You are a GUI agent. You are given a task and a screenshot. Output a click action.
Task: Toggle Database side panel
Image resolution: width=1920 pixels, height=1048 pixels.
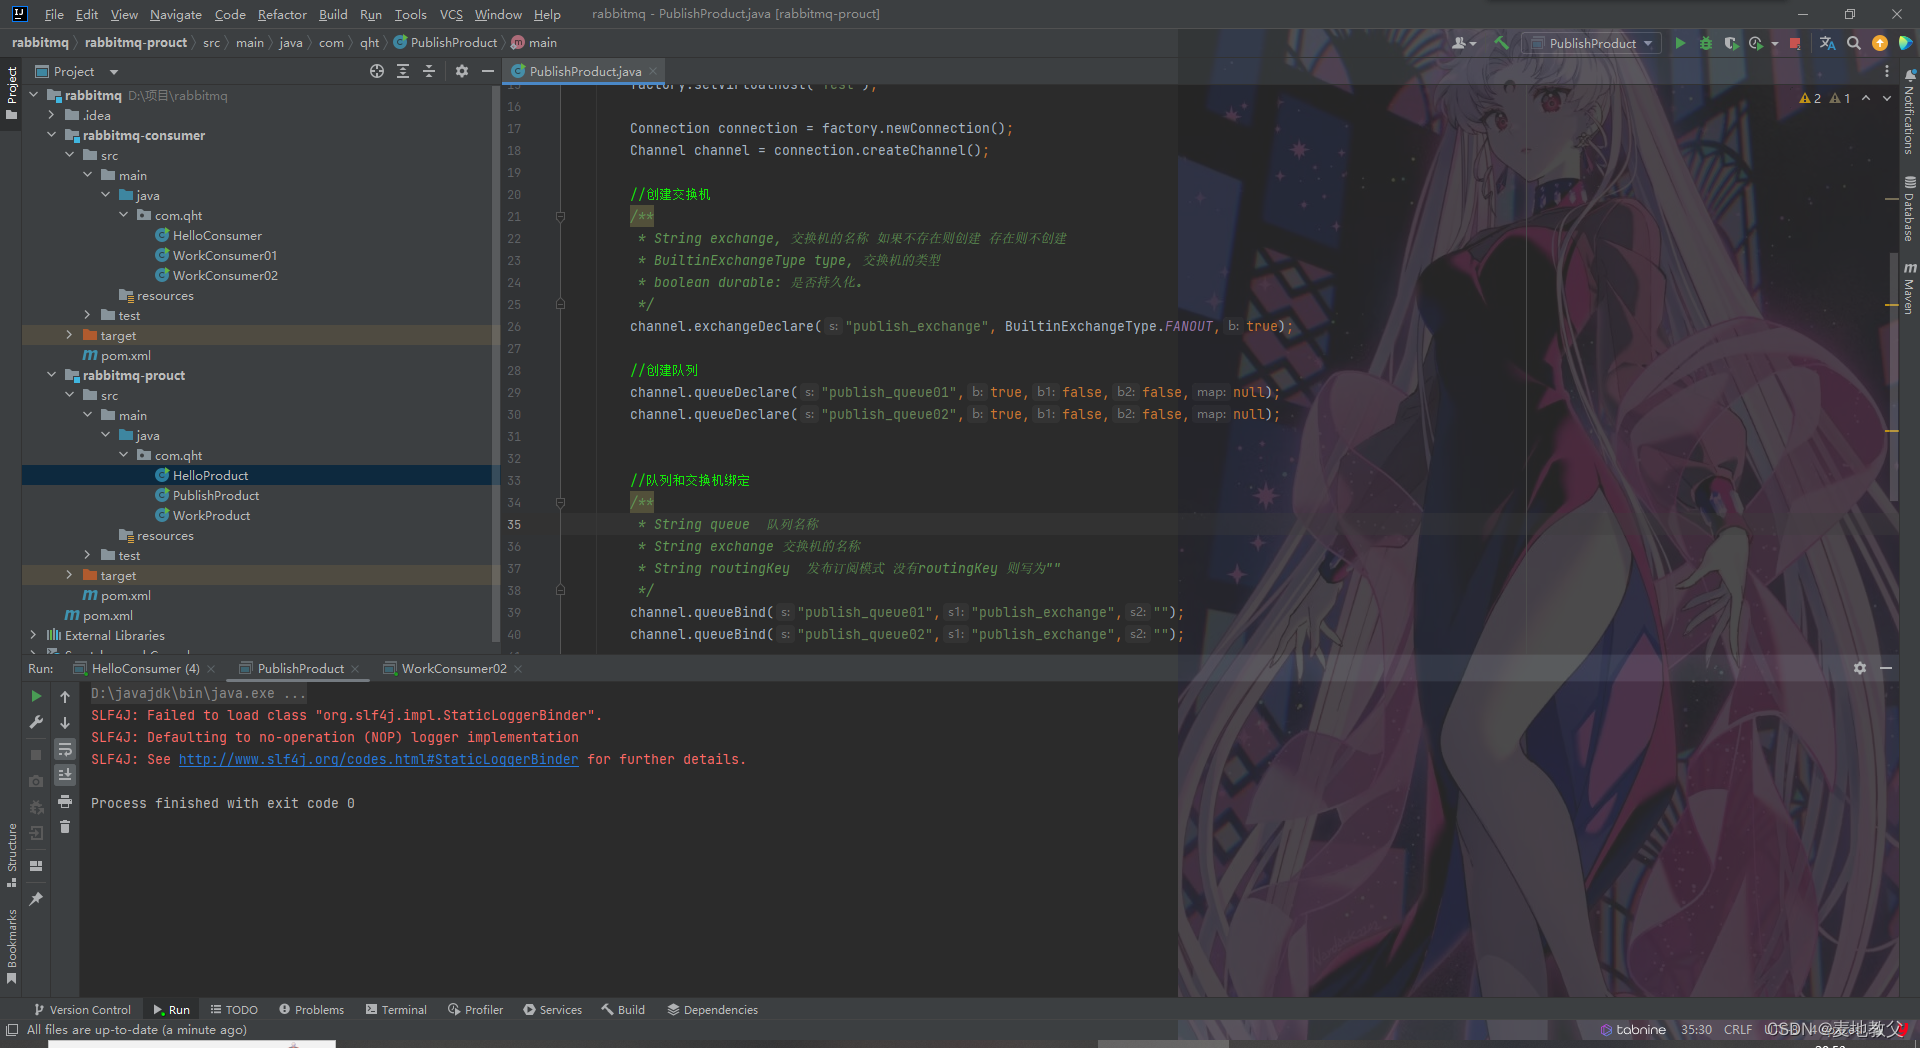[x=1909, y=209]
